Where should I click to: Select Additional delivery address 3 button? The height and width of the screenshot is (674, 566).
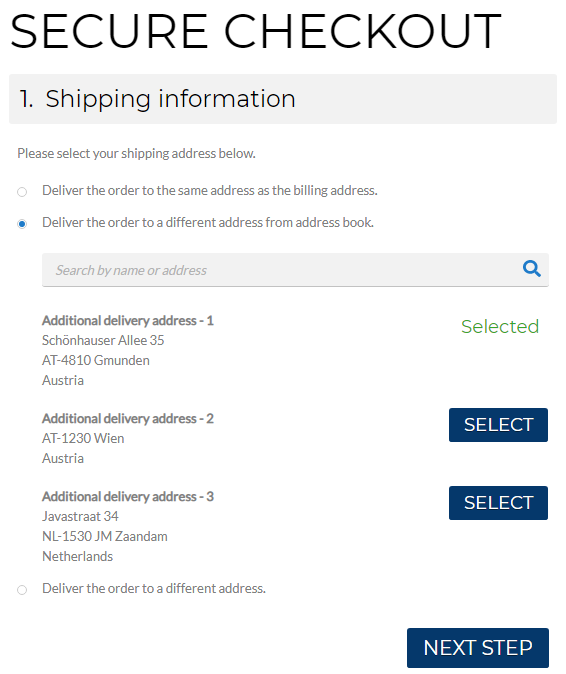498,503
